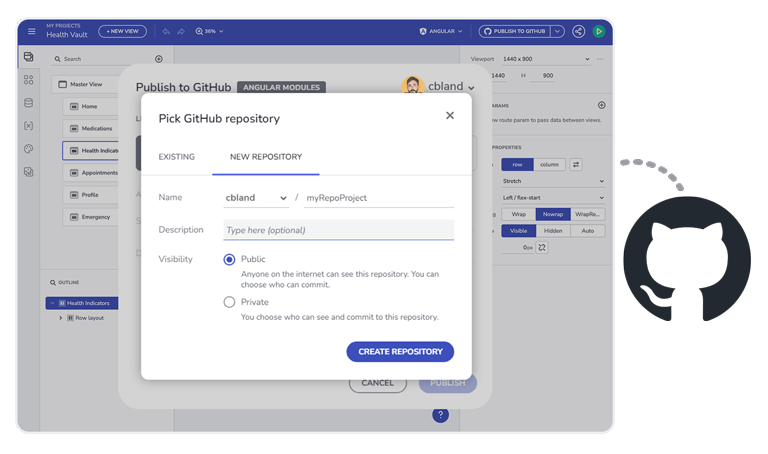Click the undo arrow in the toolbar

tap(166, 31)
